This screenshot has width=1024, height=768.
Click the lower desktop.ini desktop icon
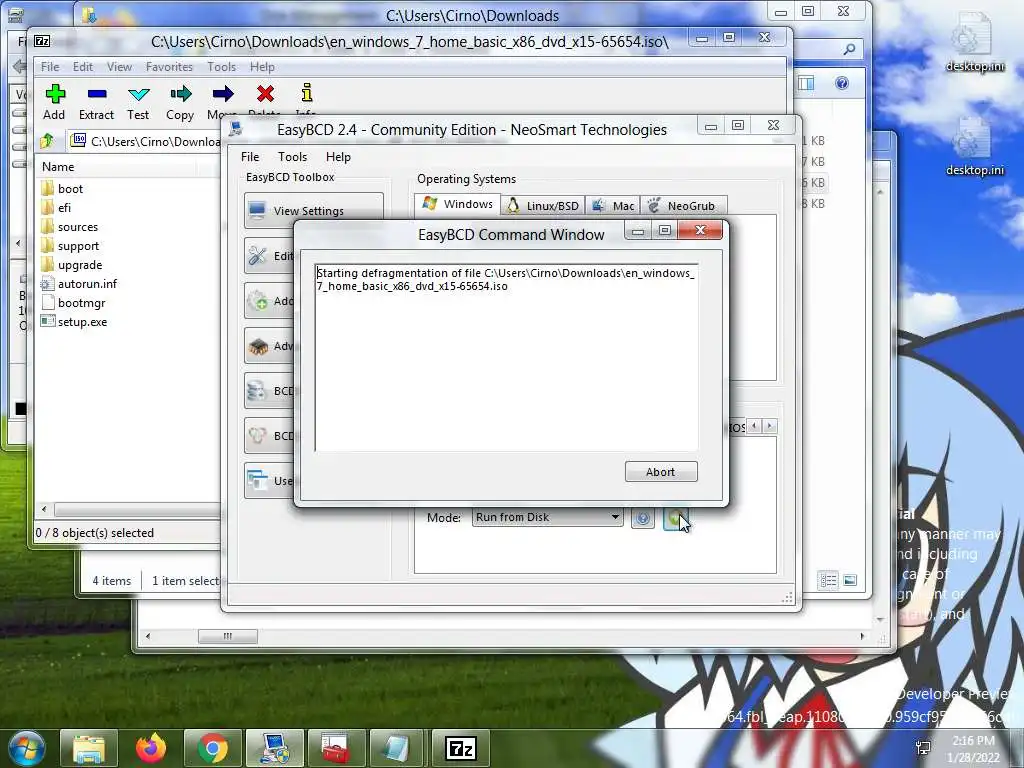click(974, 147)
